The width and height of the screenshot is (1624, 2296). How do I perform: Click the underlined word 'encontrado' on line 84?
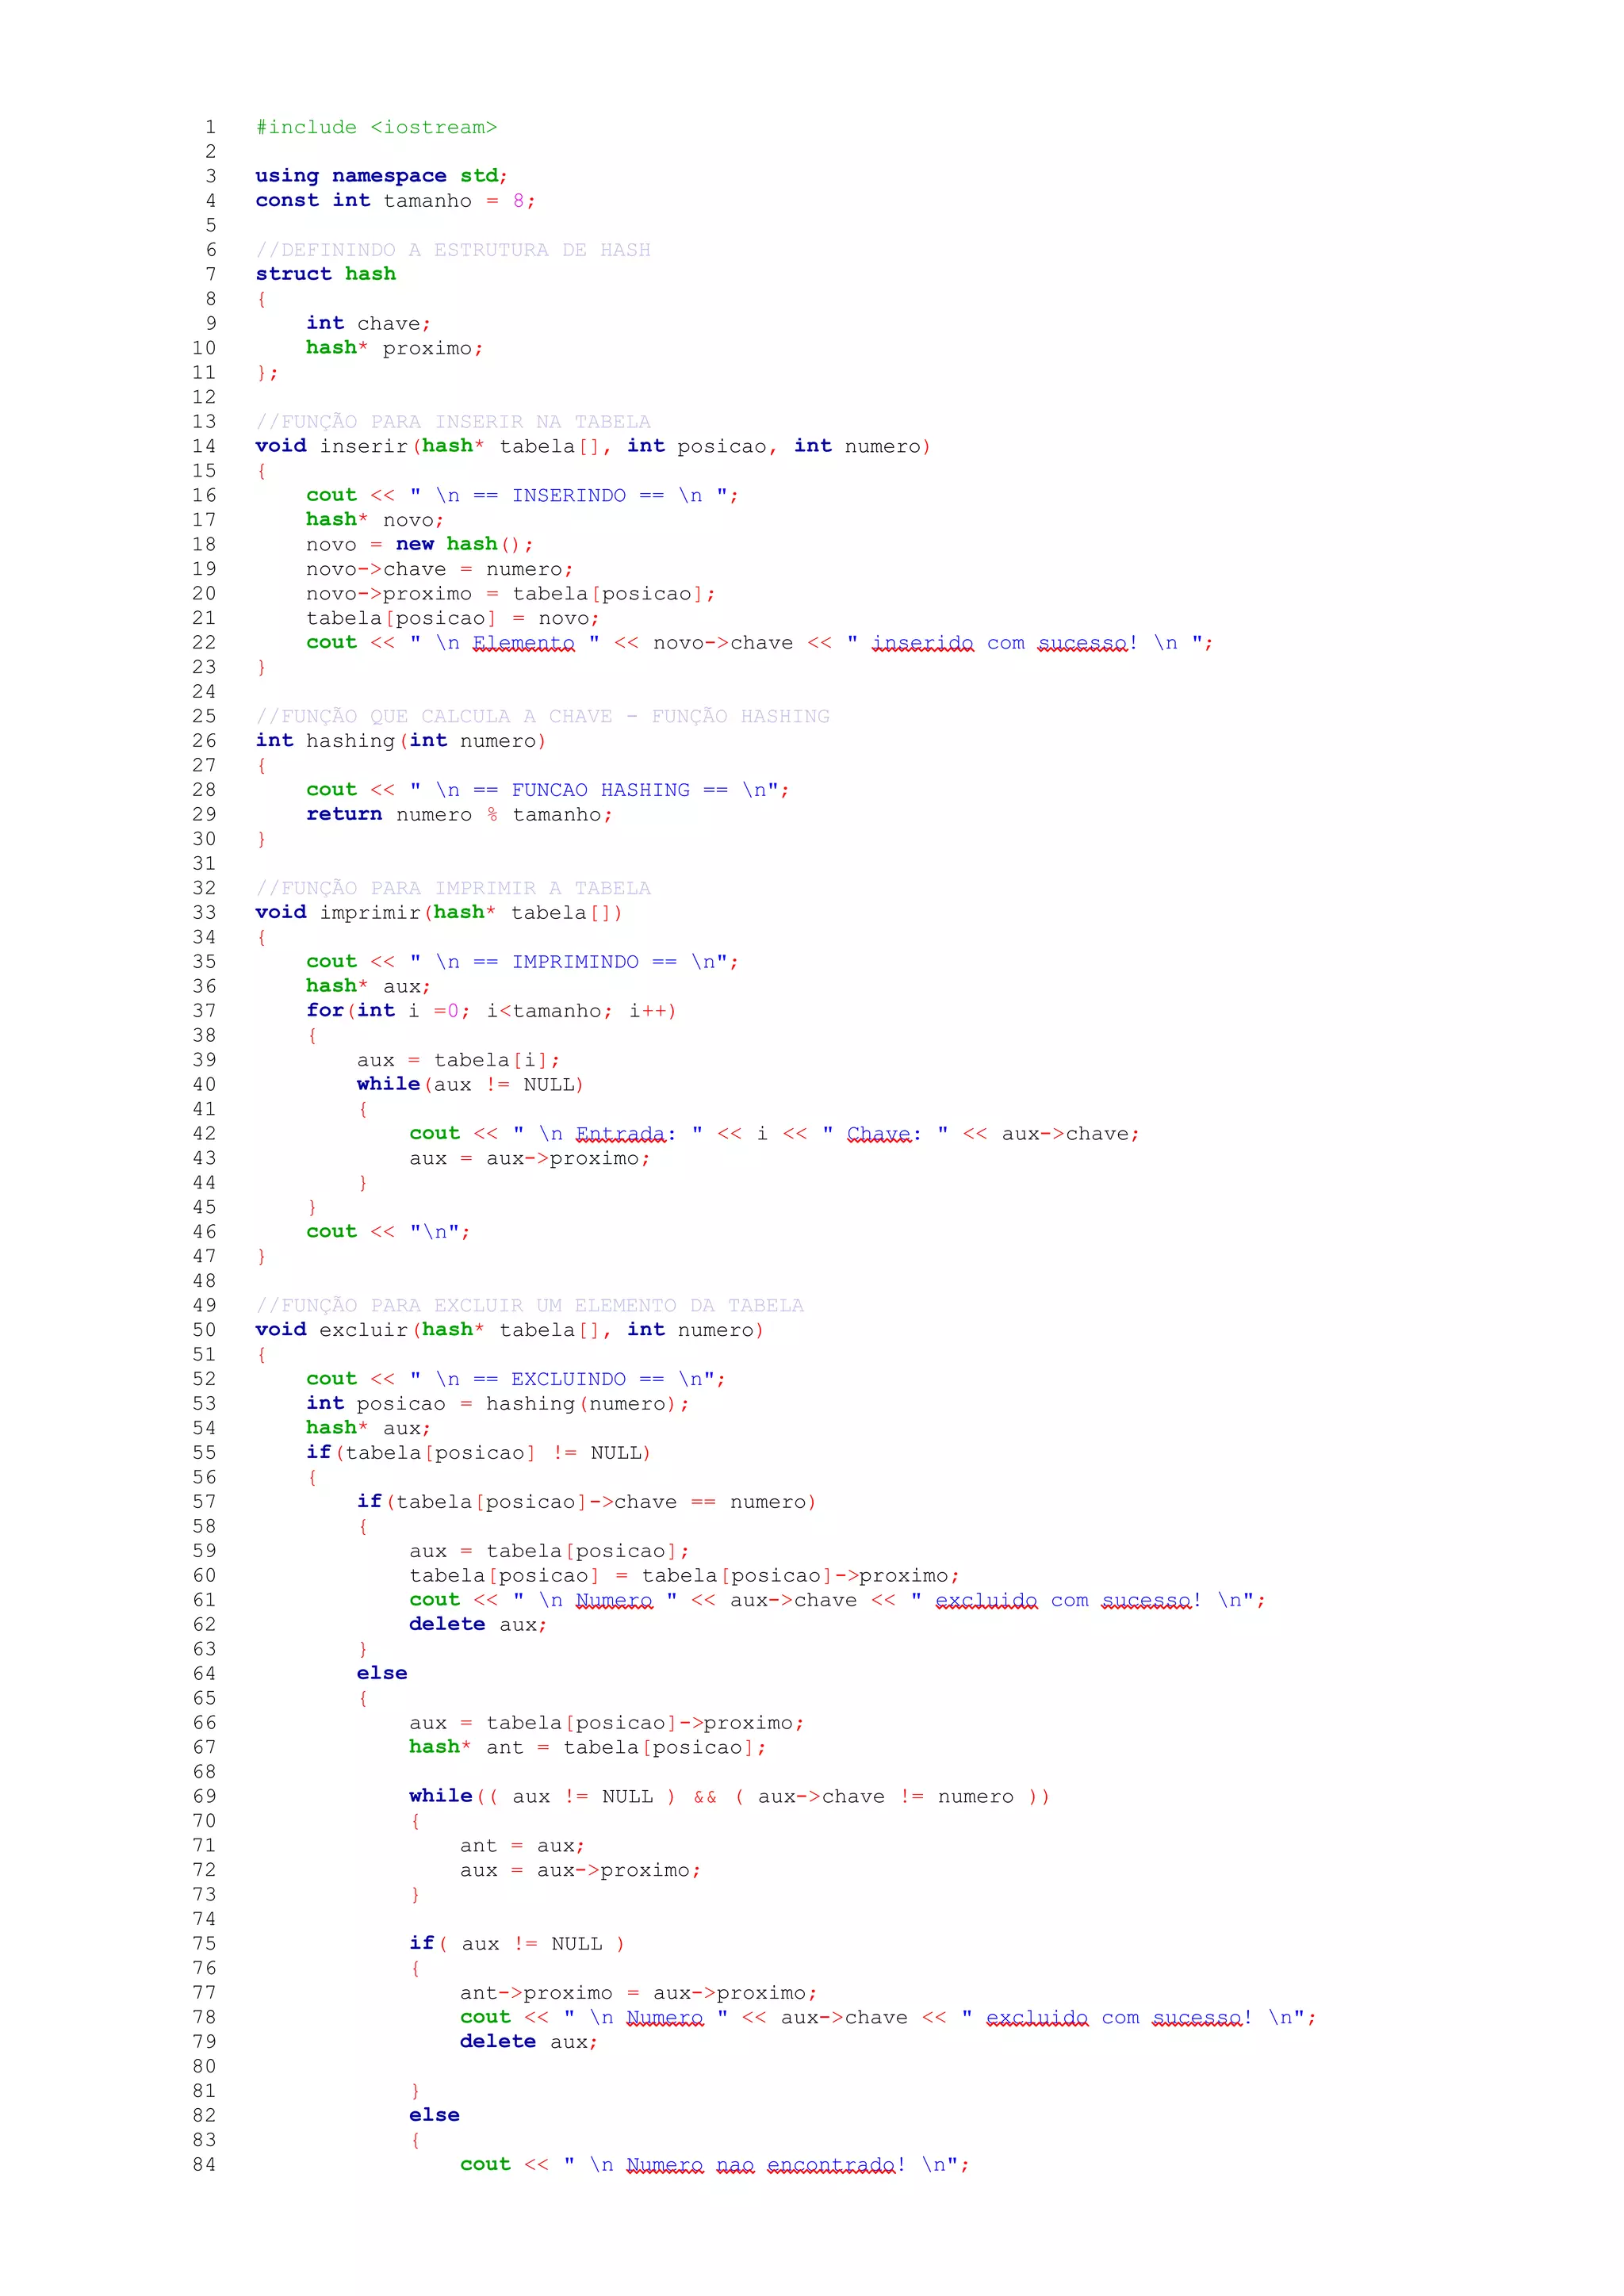coord(830,2164)
